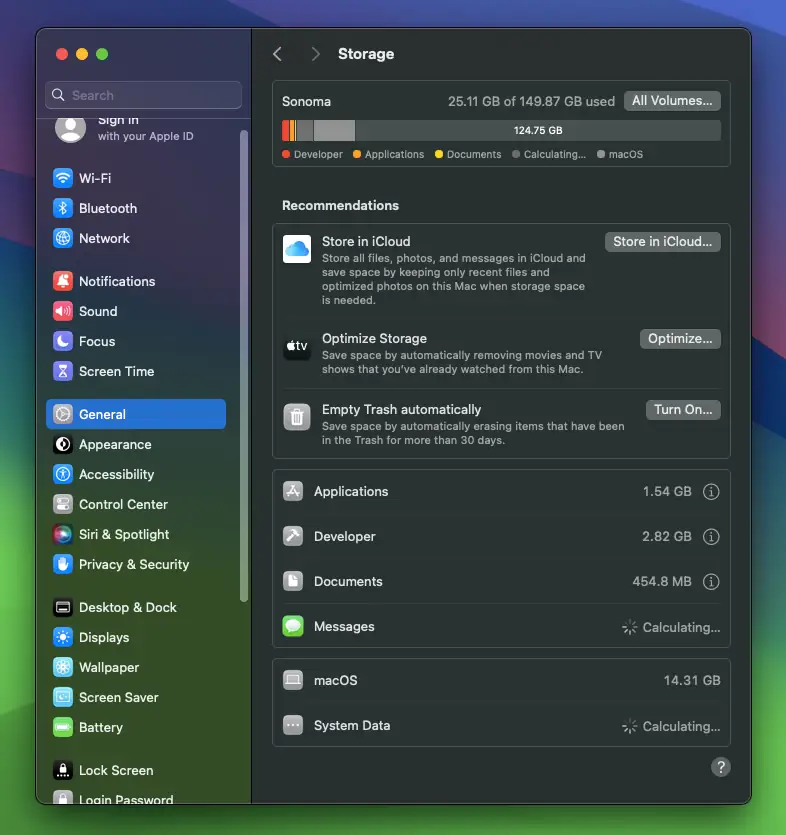
Task: Open Siri & Spotlight icon
Action: (x=63, y=534)
